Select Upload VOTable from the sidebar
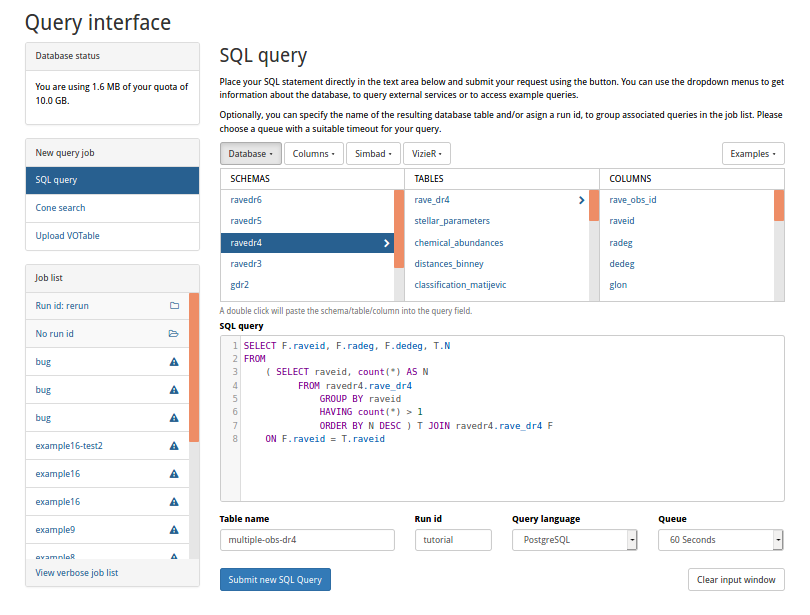 (67, 236)
